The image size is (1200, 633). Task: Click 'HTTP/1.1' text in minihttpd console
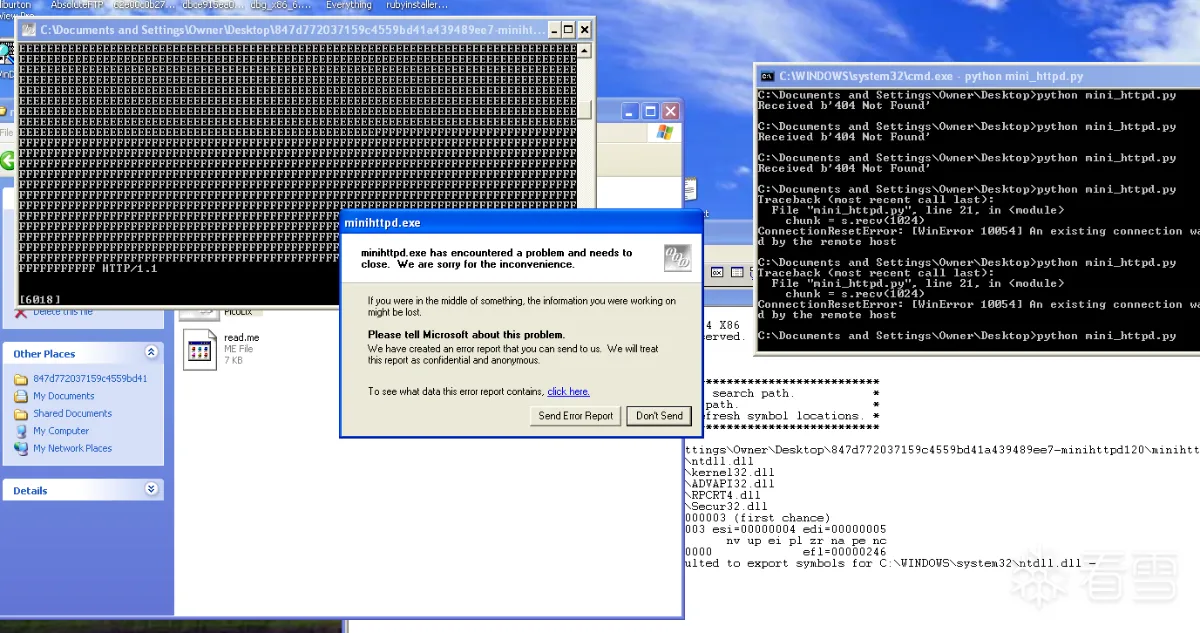pos(129,268)
